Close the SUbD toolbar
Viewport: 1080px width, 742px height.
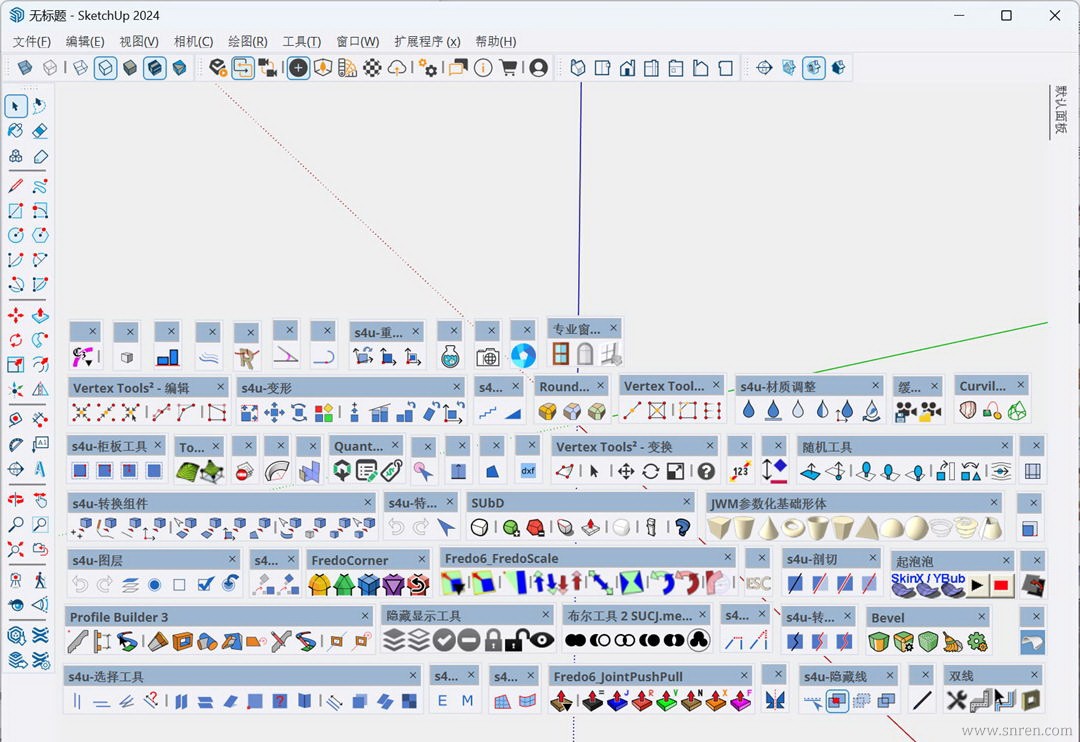(x=687, y=501)
